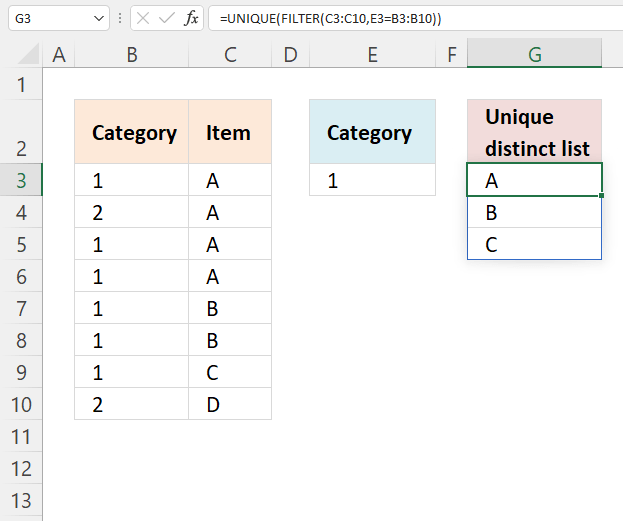This screenshot has height=521, width=623.
Task: Click cell B9 containing 1
Action: [x=132, y=372]
